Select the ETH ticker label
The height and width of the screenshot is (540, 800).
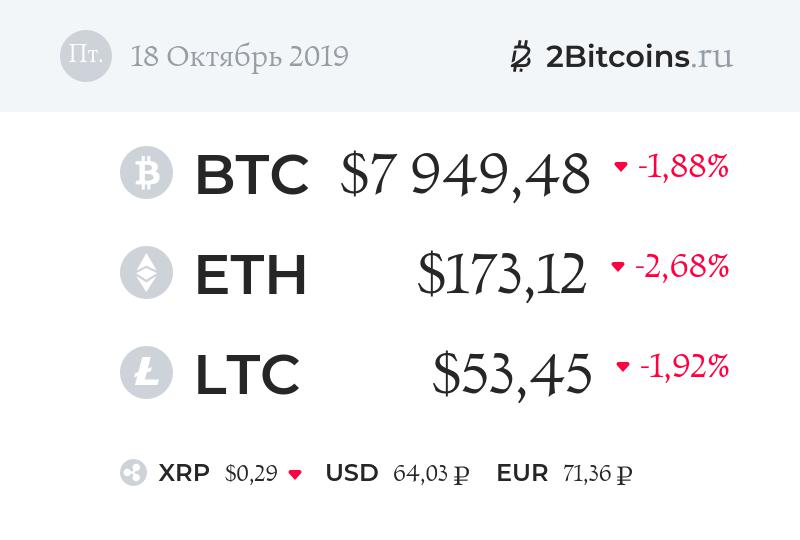pyautogui.click(x=250, y=274)
